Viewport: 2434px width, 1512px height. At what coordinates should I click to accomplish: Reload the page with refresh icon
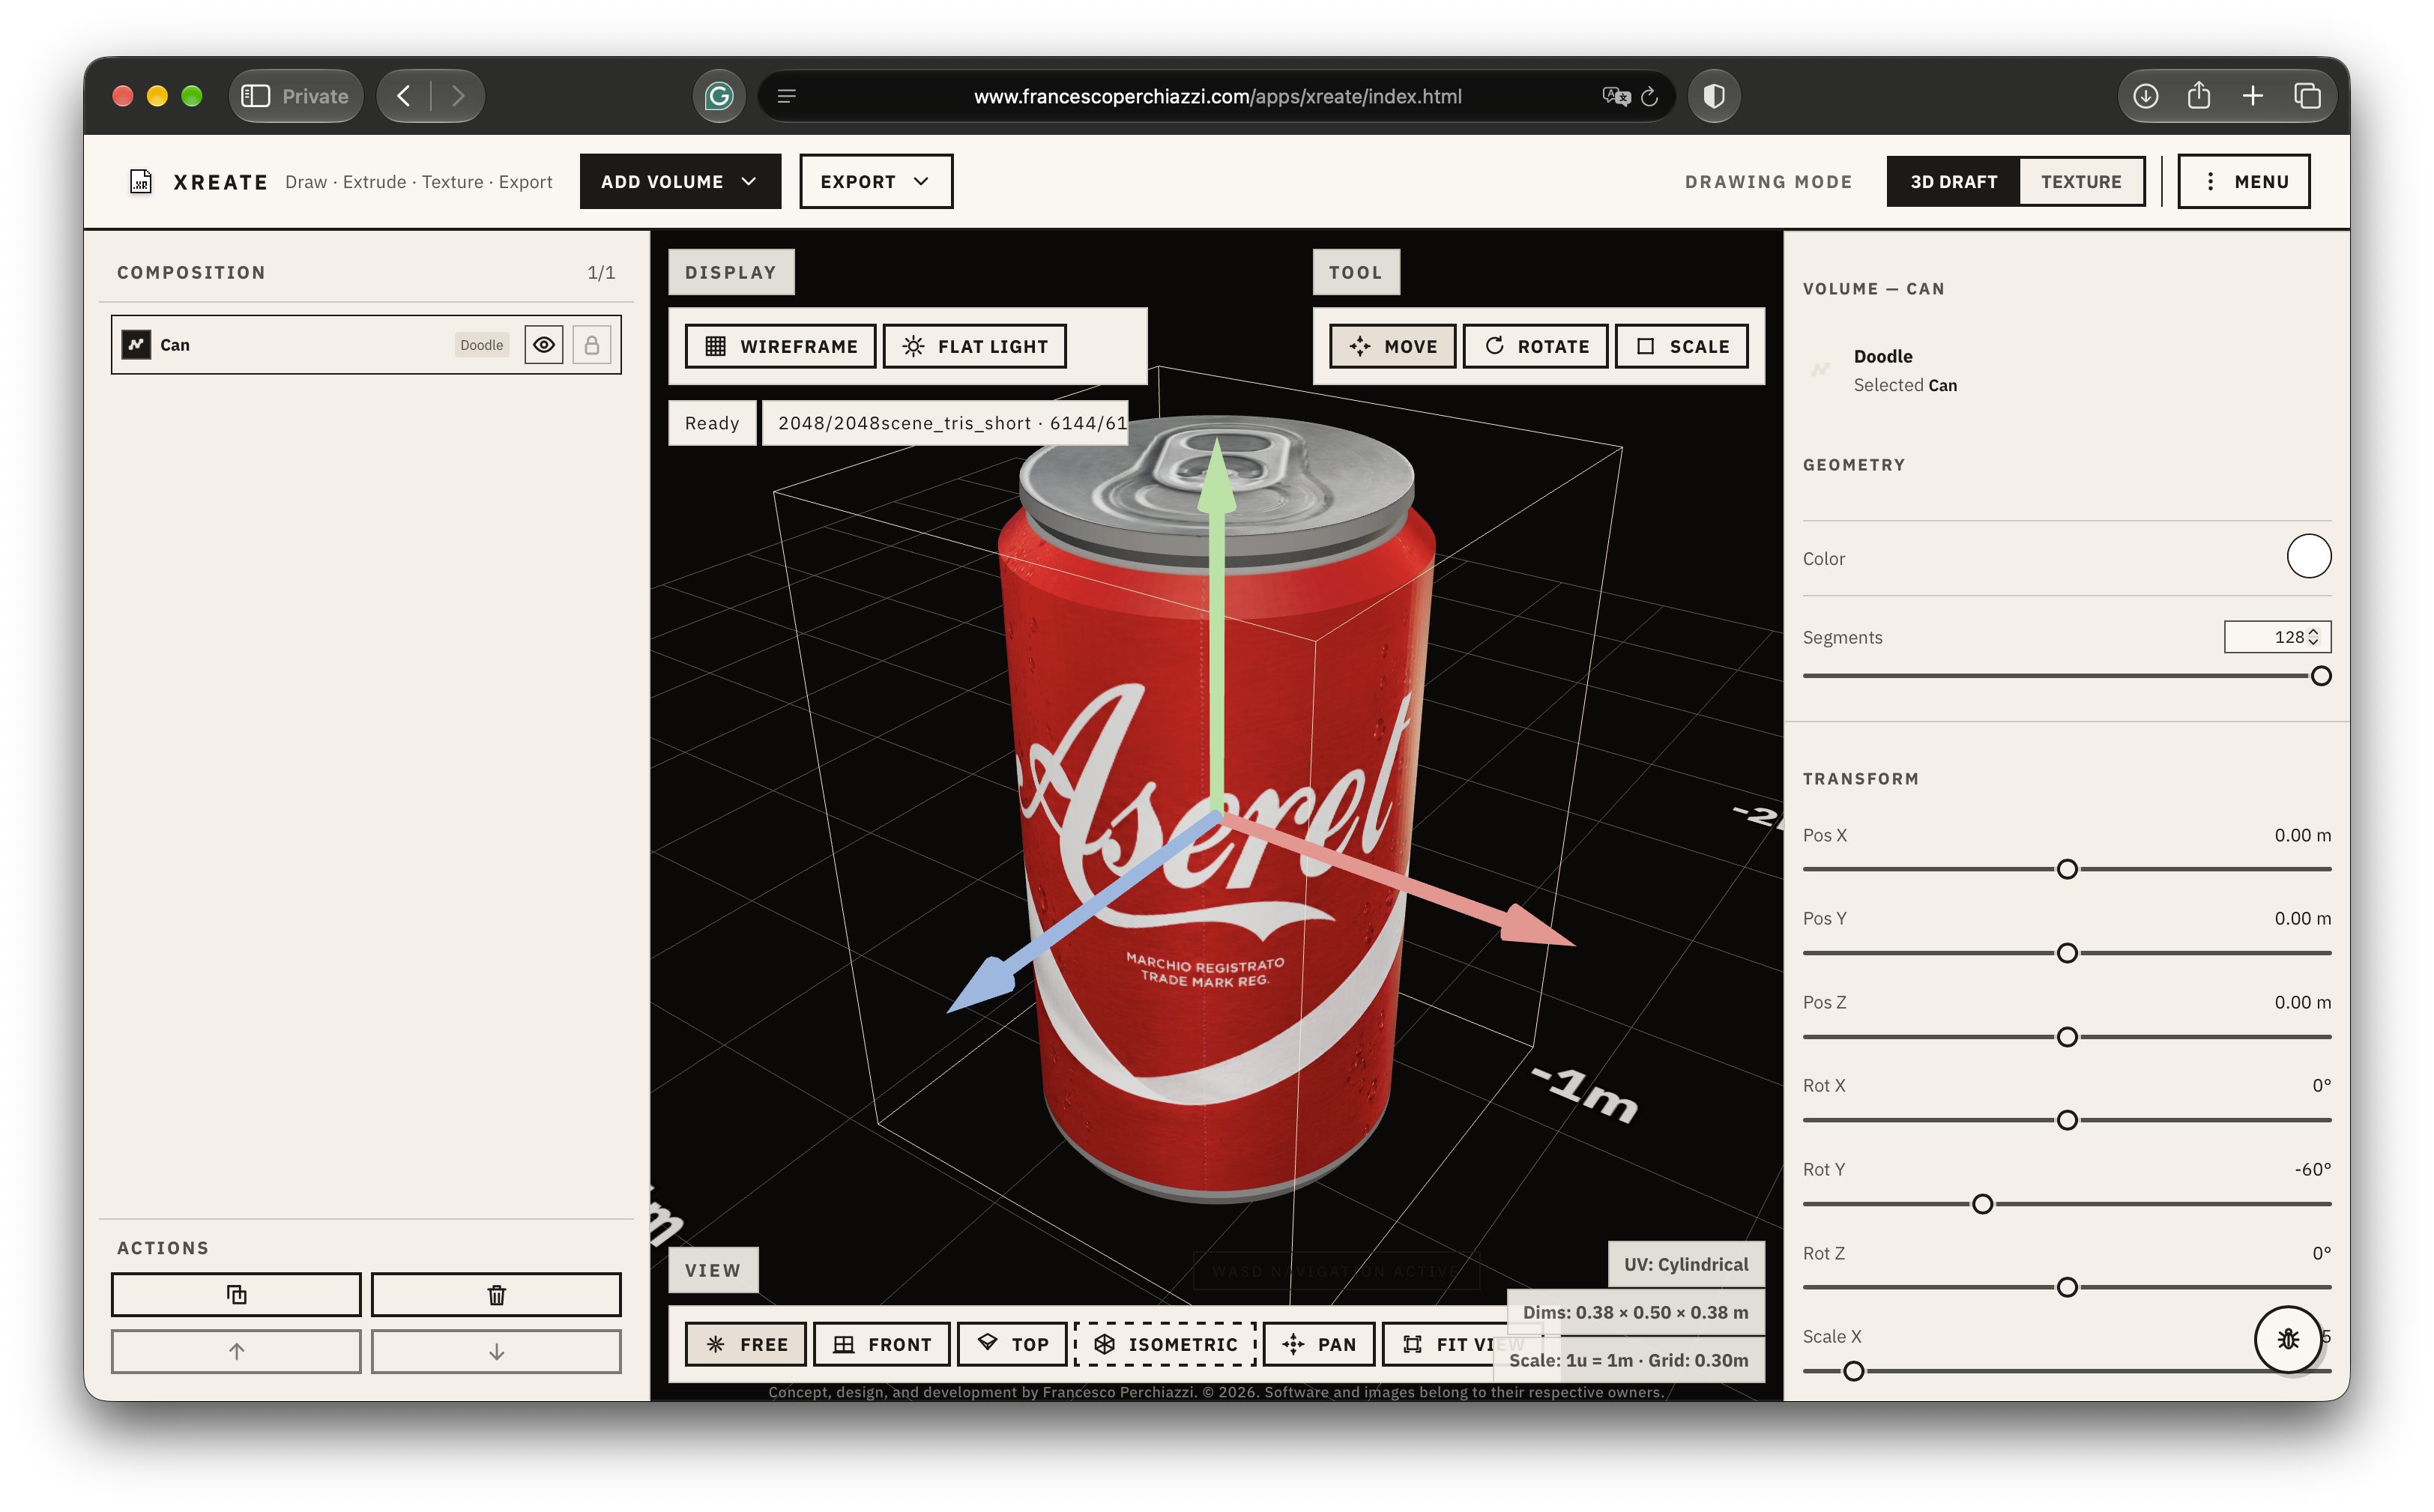1649,96
